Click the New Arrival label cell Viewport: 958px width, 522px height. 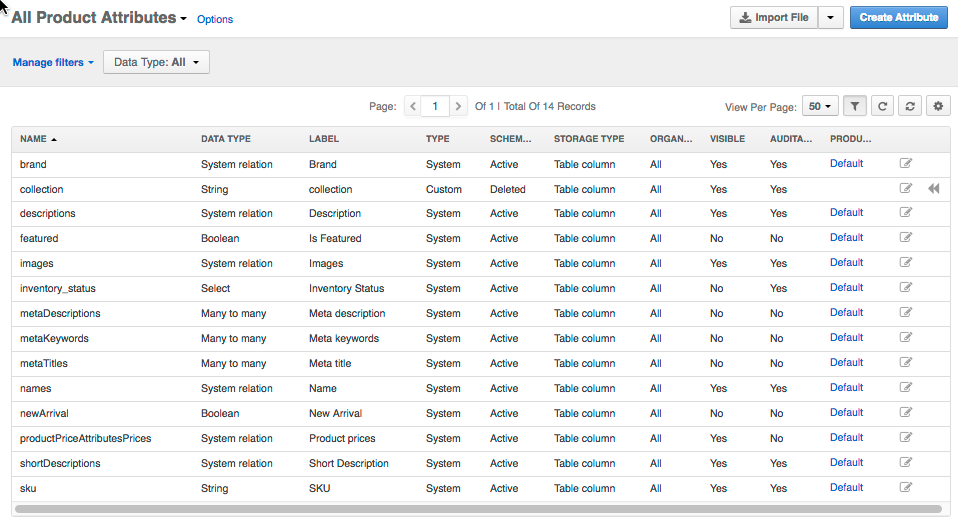point(335,413)
